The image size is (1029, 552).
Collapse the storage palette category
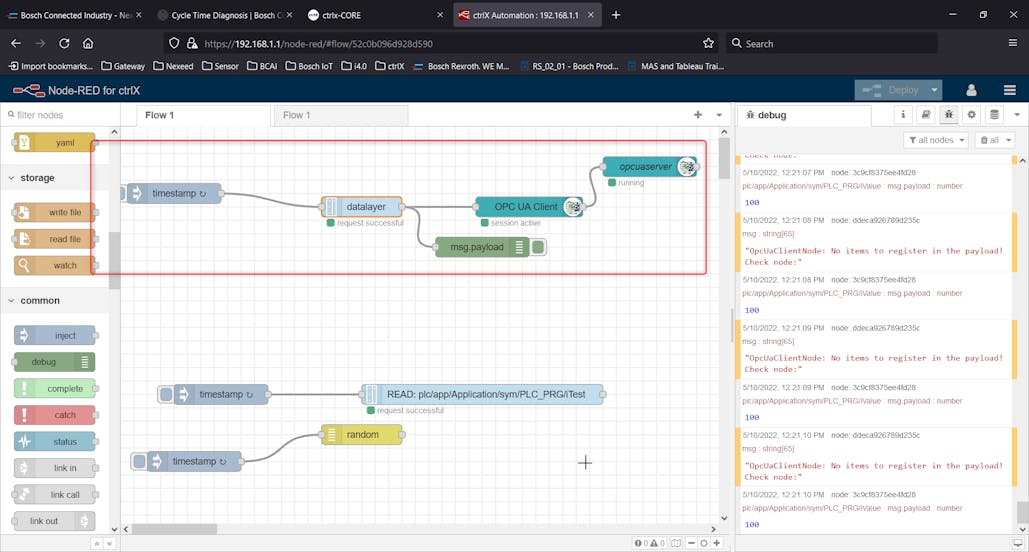coord(37,178)
